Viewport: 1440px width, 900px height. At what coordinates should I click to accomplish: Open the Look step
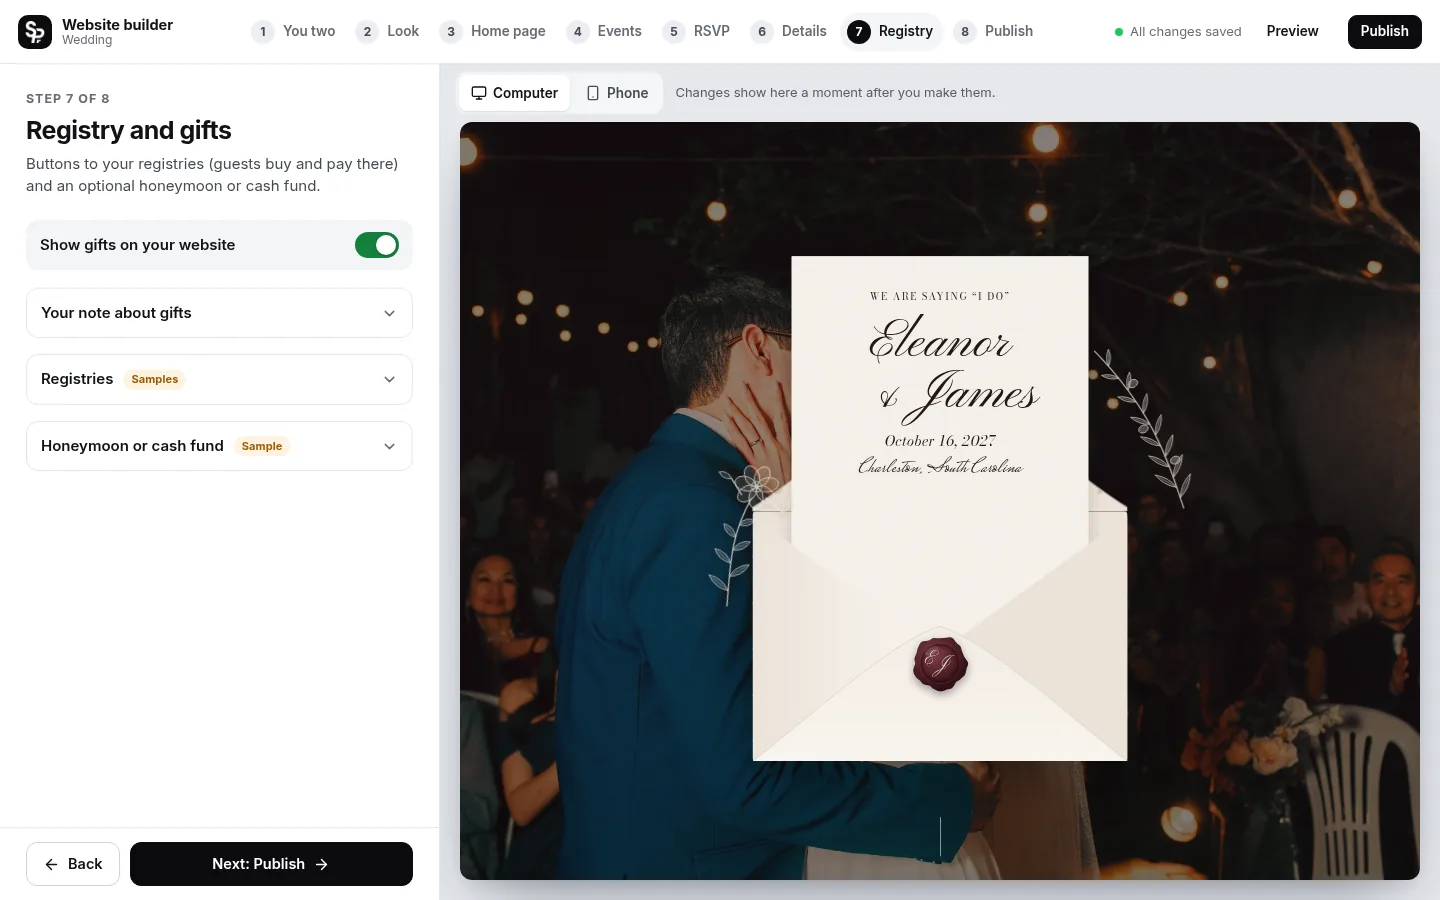pos(387,32)
